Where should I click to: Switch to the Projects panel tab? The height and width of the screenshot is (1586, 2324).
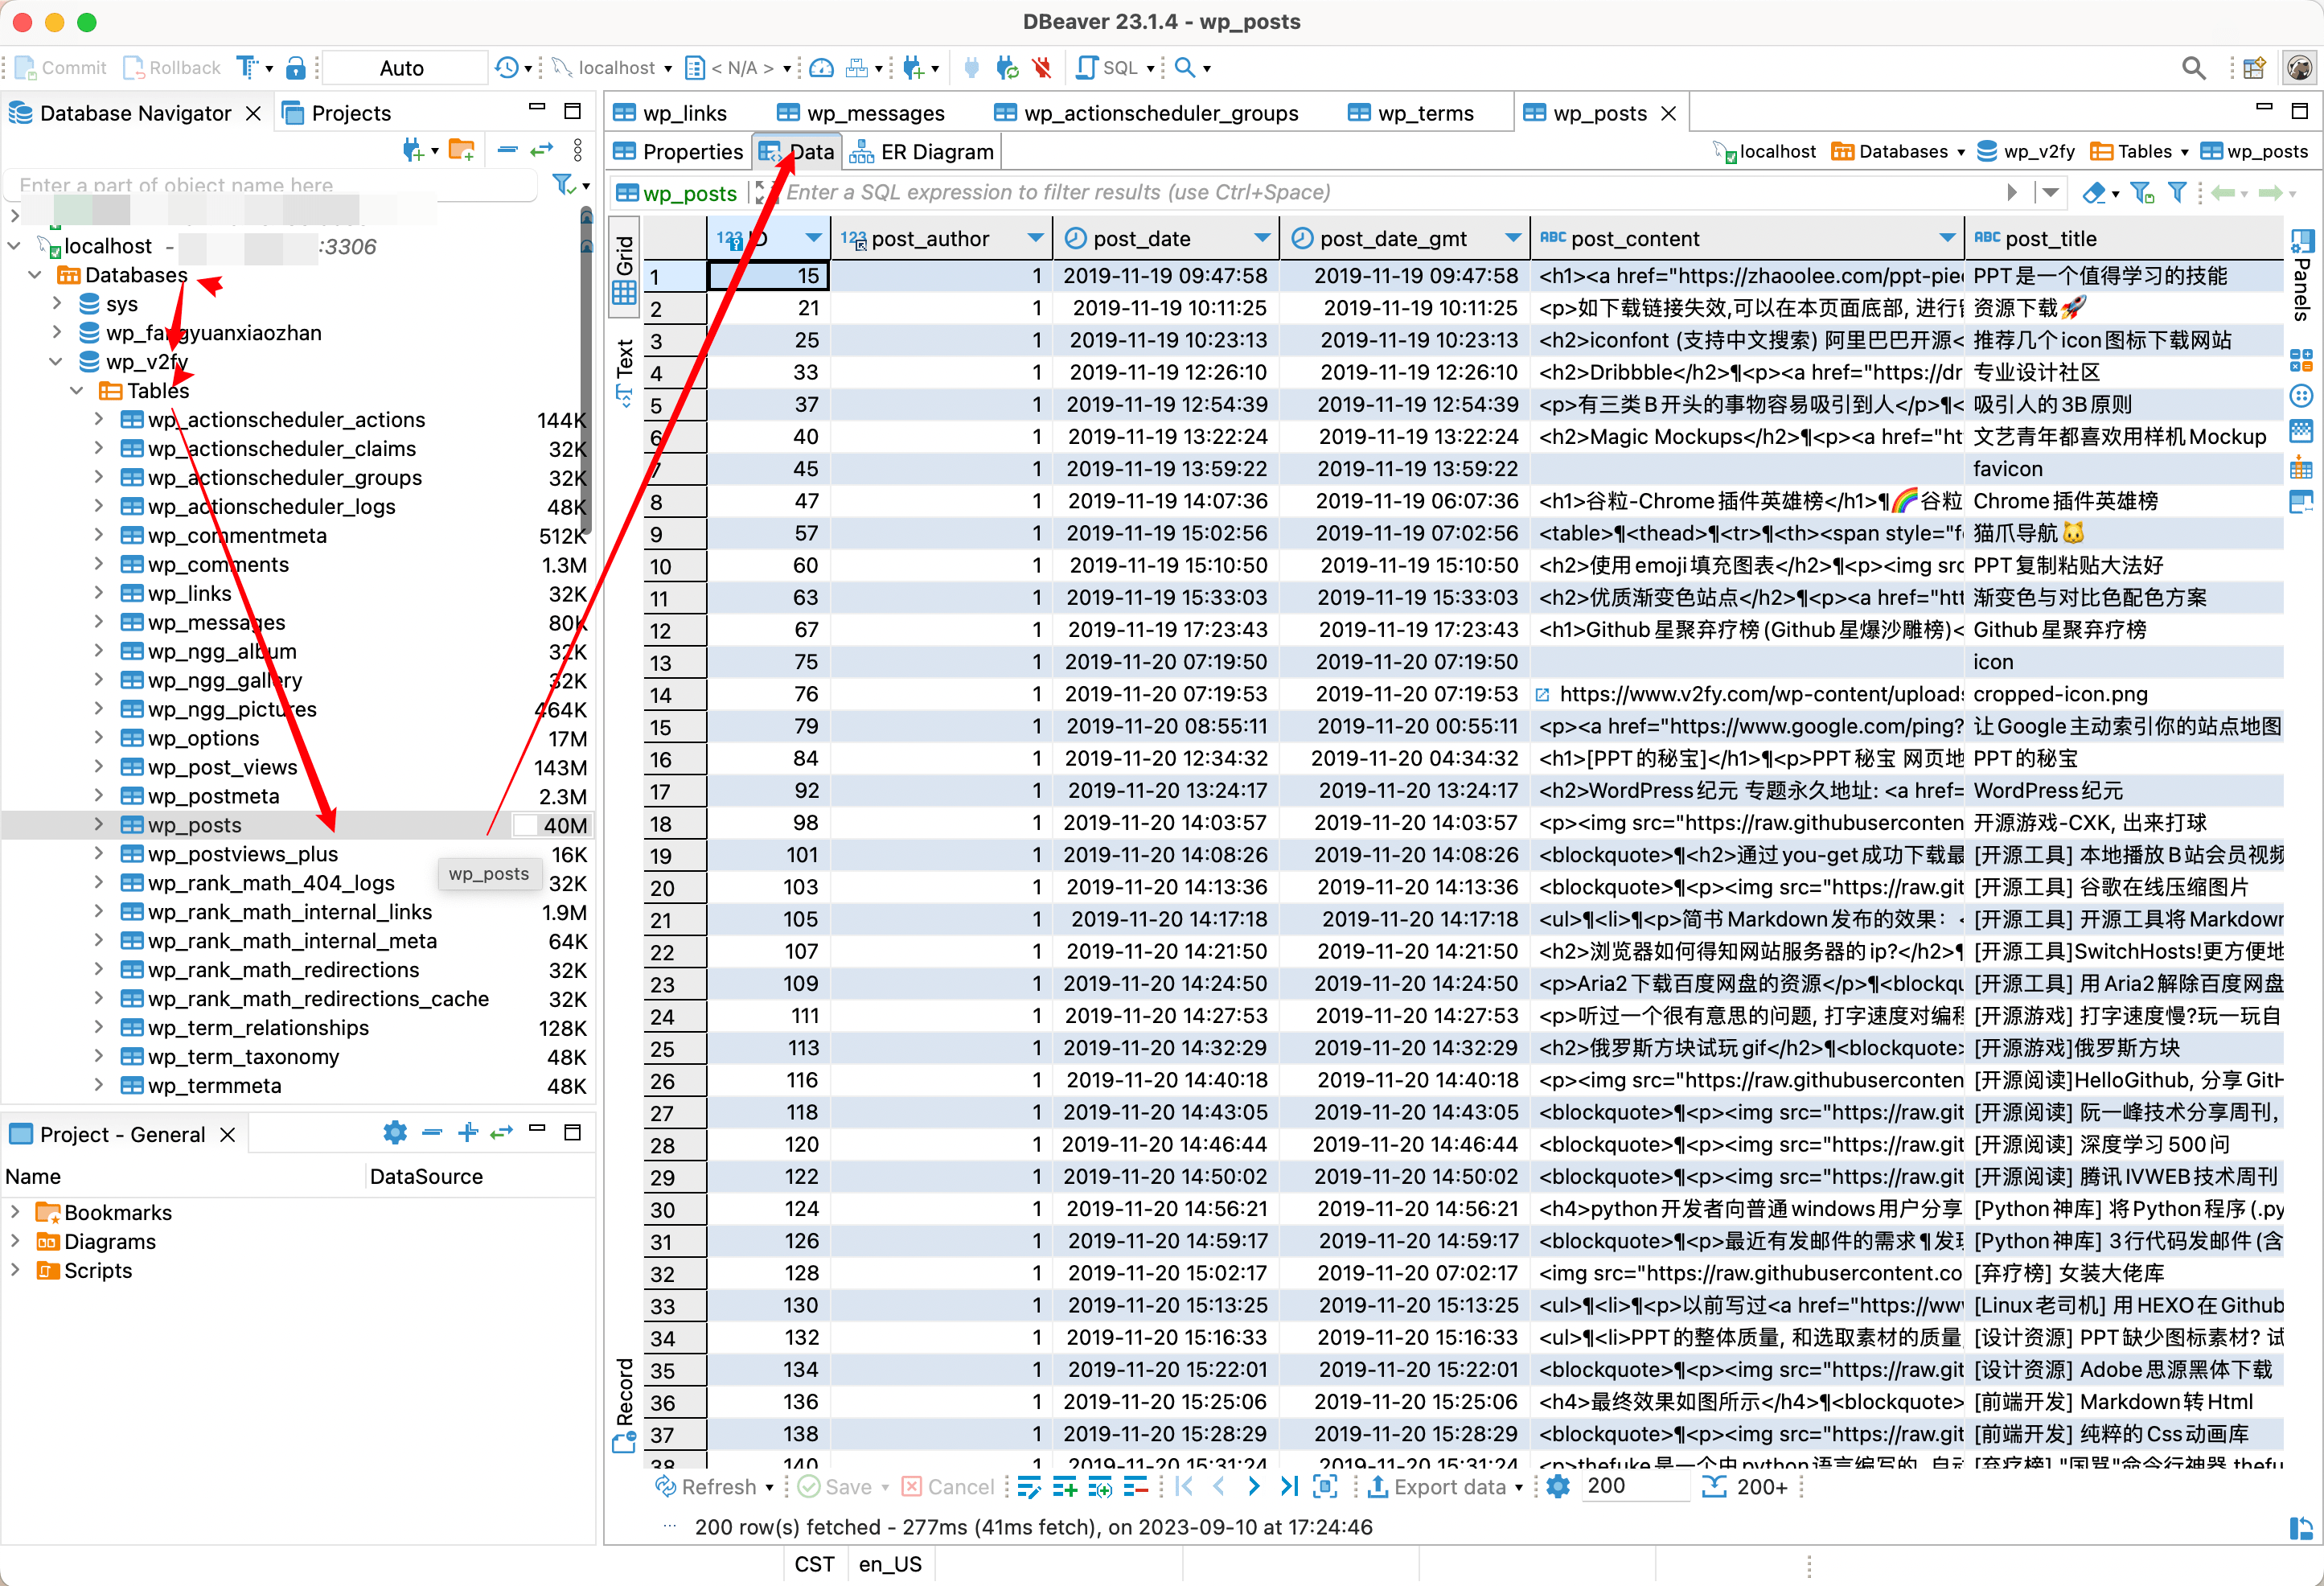point(337,113)
